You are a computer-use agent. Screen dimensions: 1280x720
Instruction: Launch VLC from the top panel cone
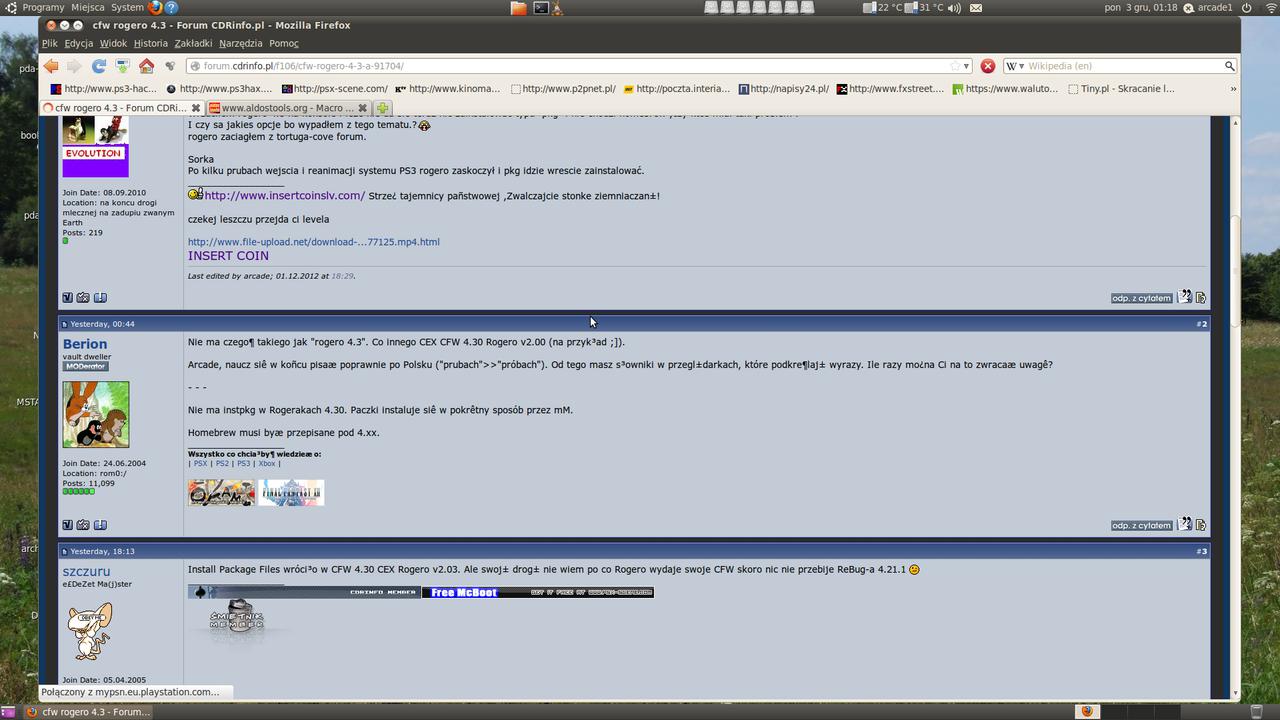click(x=557, y=7)
